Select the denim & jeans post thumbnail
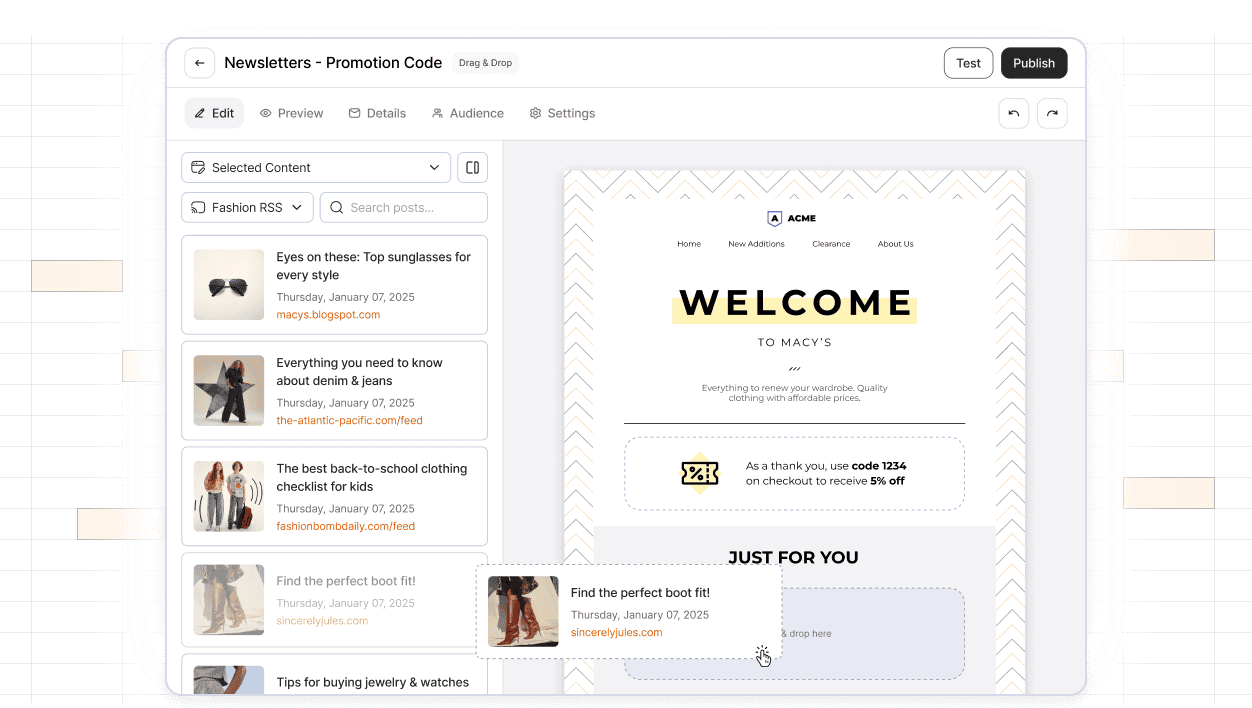The image size is (1252, 708). click(229, 391)
